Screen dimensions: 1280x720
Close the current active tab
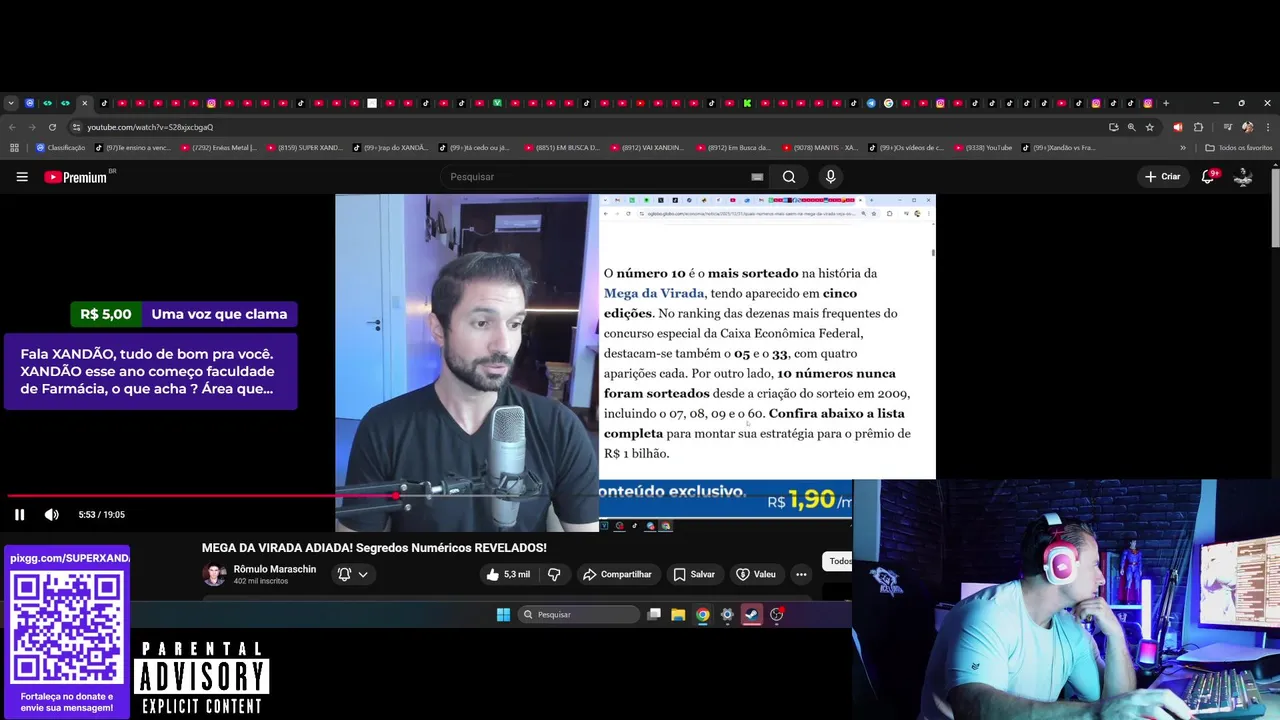tap(85, 103)
